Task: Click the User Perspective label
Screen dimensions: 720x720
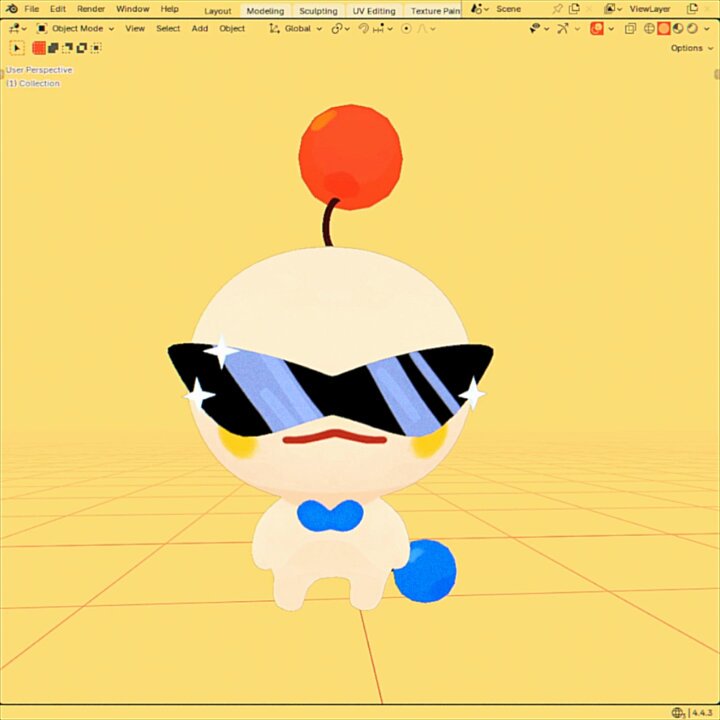Action: coord(39,70)
